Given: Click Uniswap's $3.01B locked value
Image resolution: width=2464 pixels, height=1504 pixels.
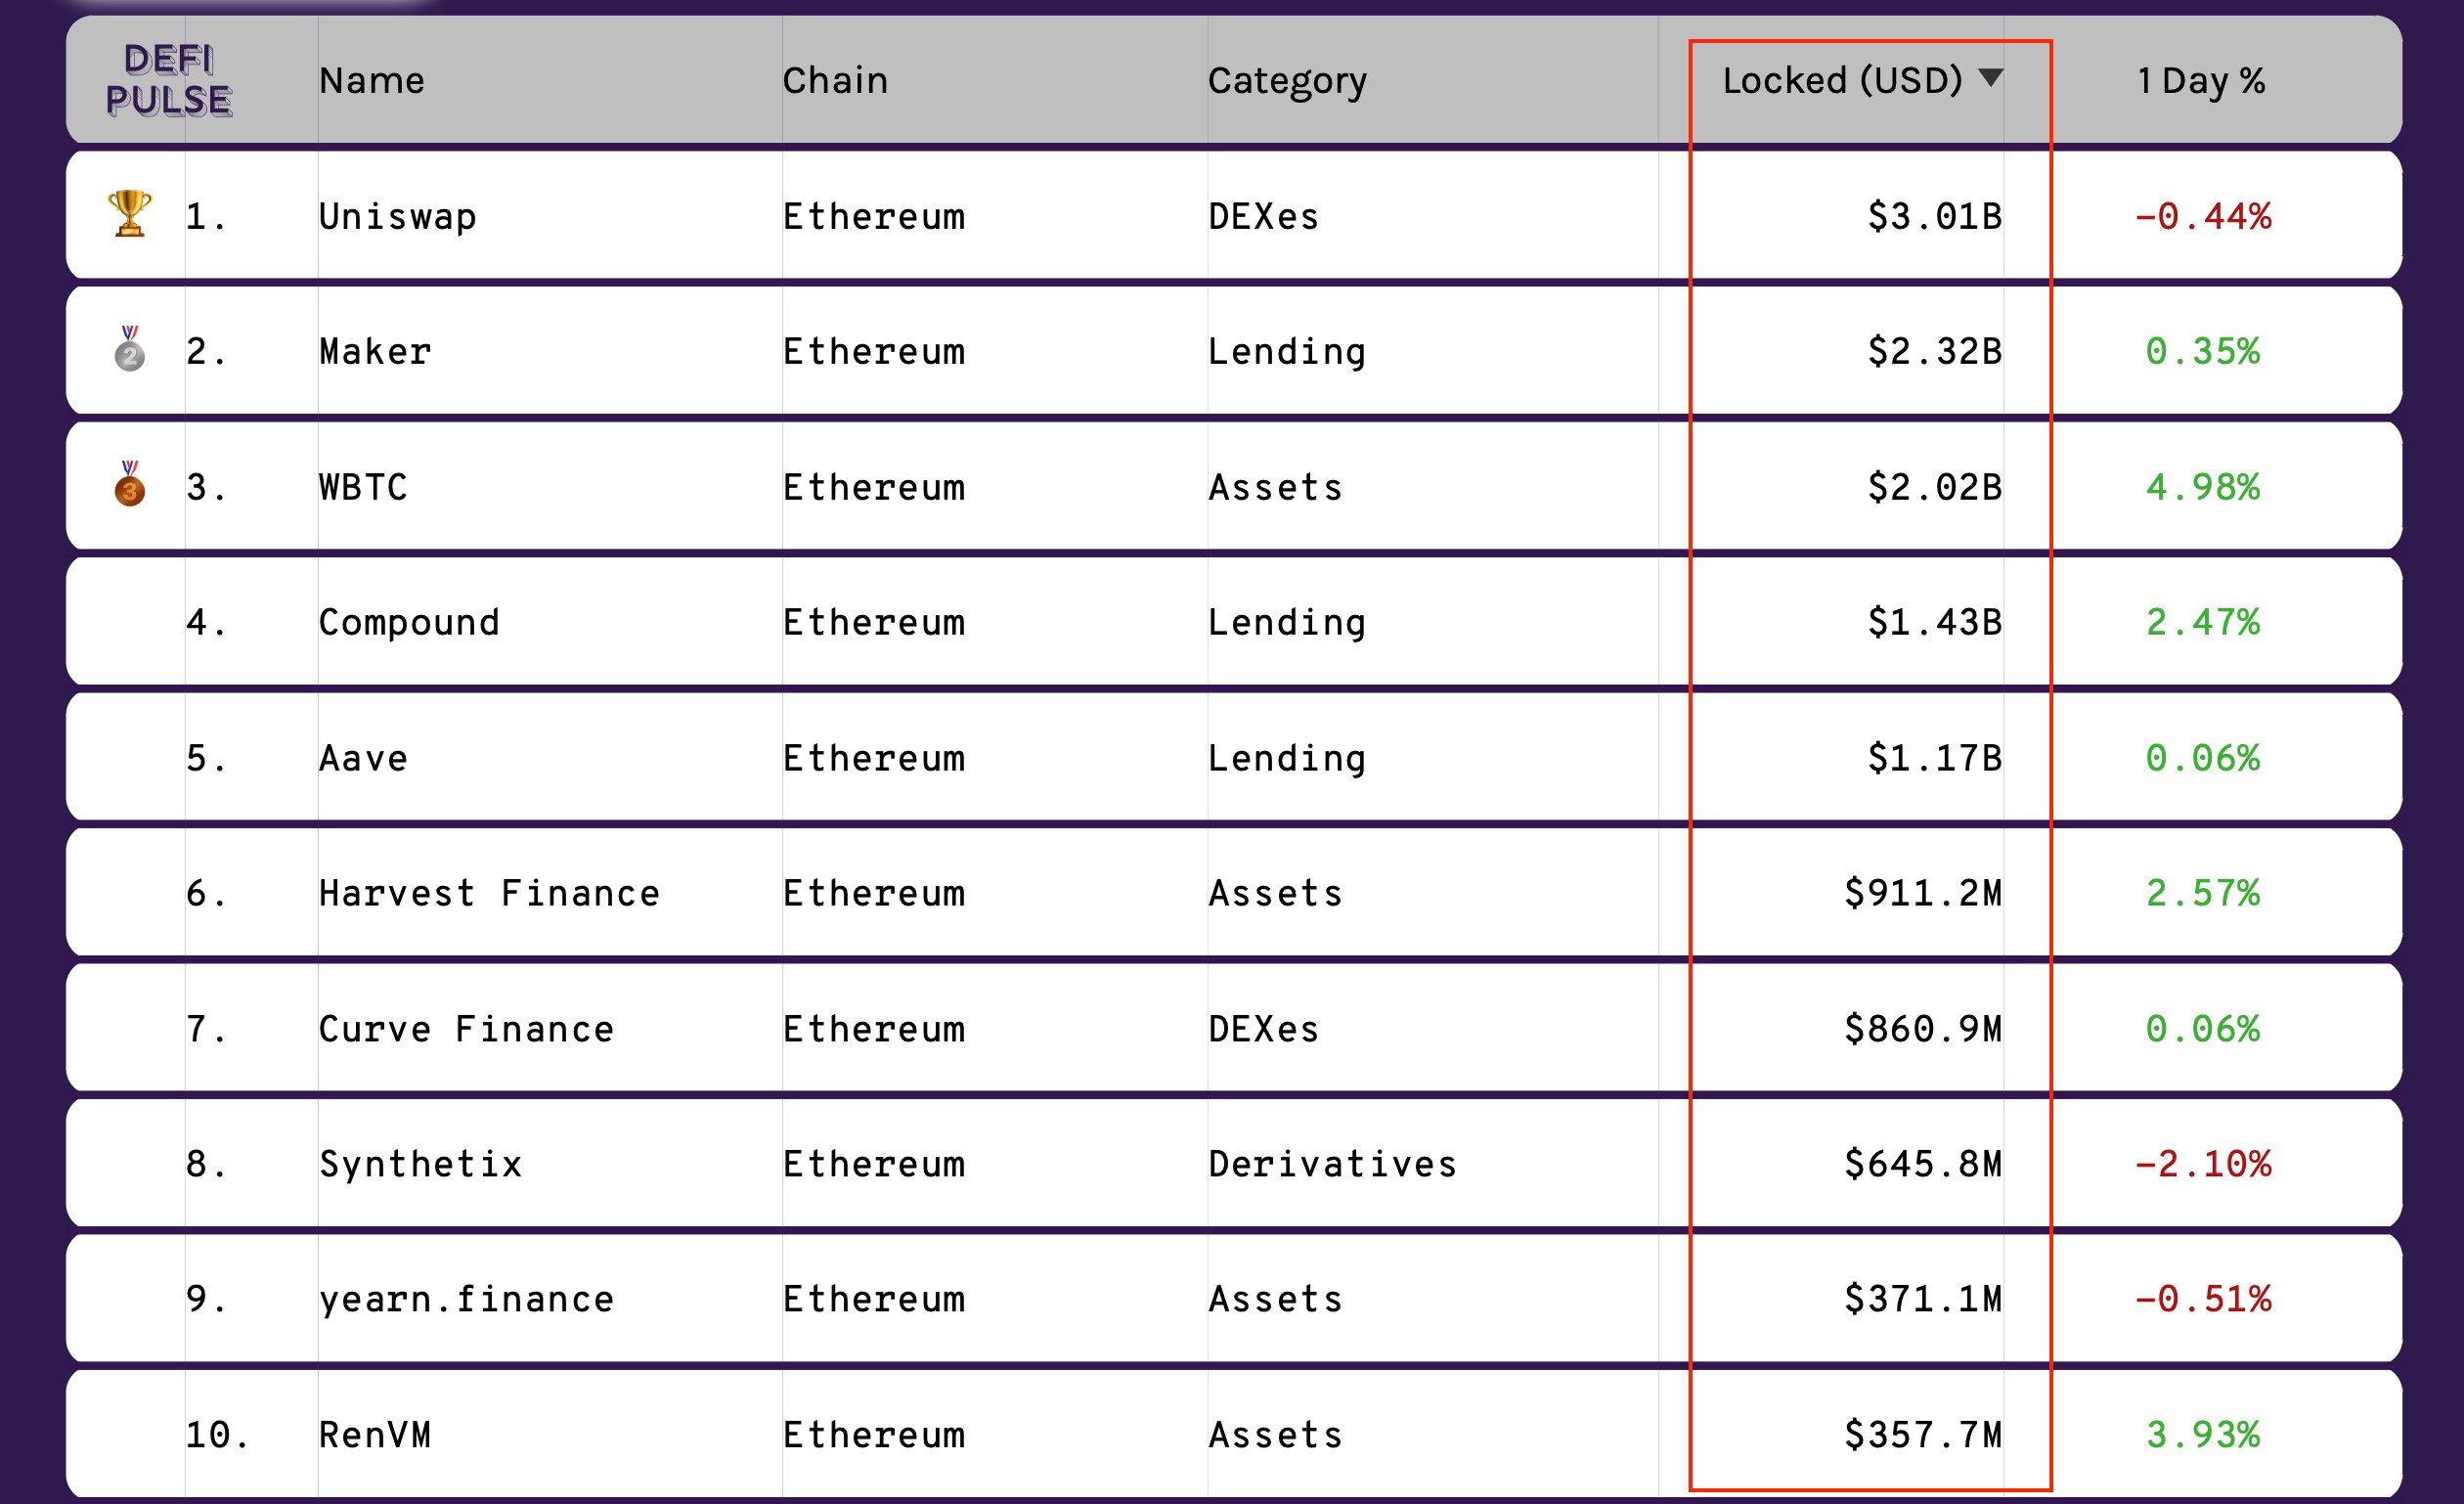Looking at the screenshot, I should 1934,216.
